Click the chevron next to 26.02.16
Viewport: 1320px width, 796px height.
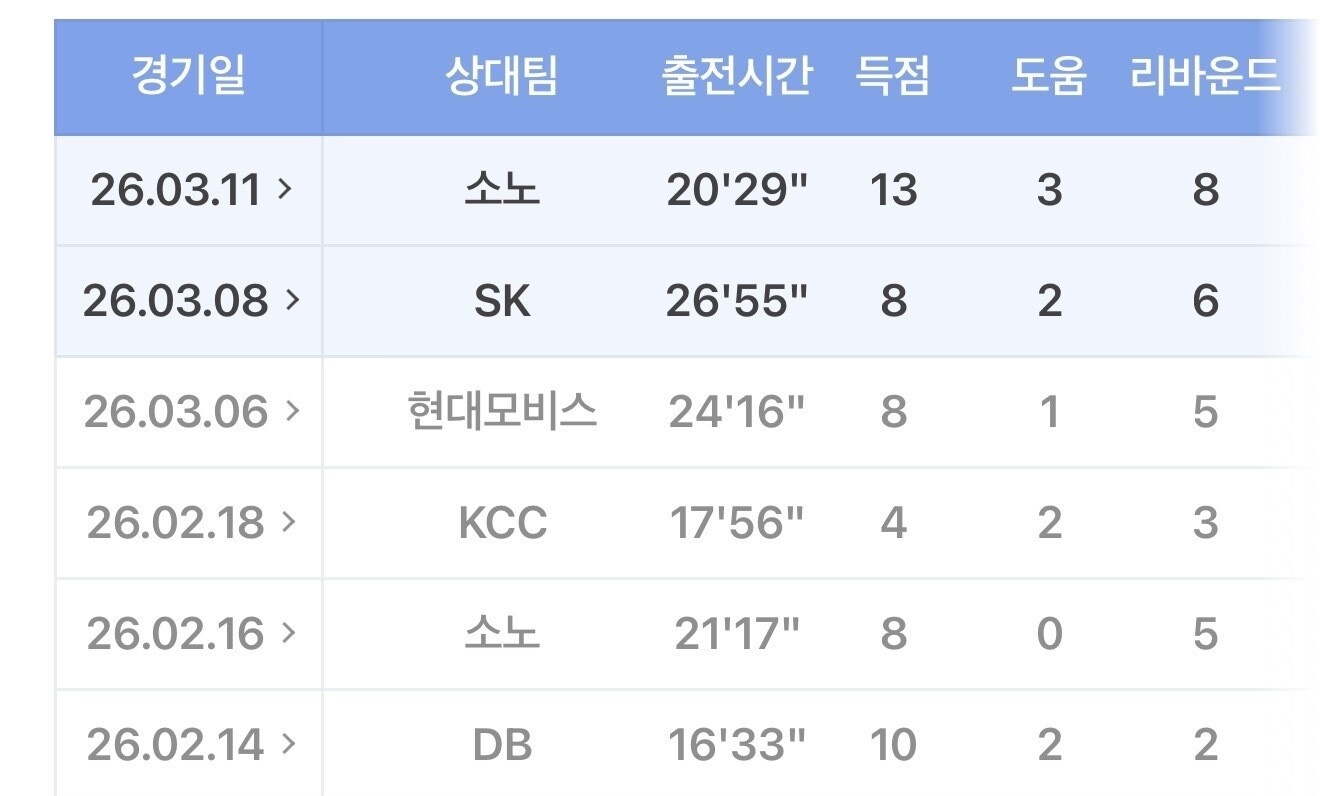click(289, 632)
